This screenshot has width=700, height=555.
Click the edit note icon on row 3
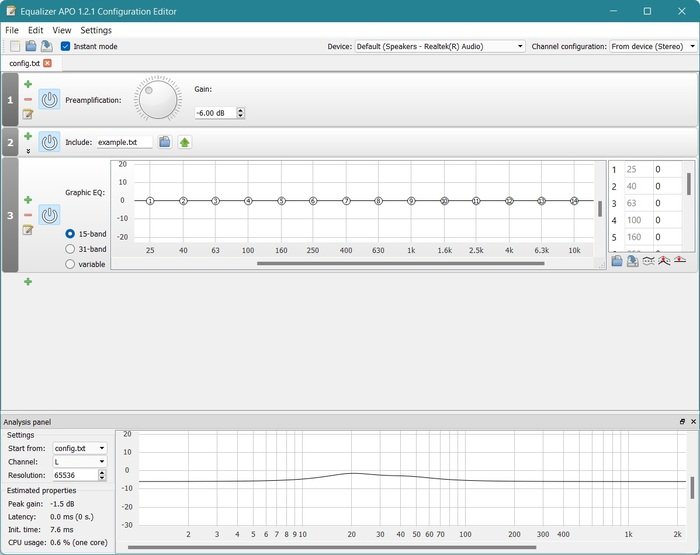pos(28,230)
